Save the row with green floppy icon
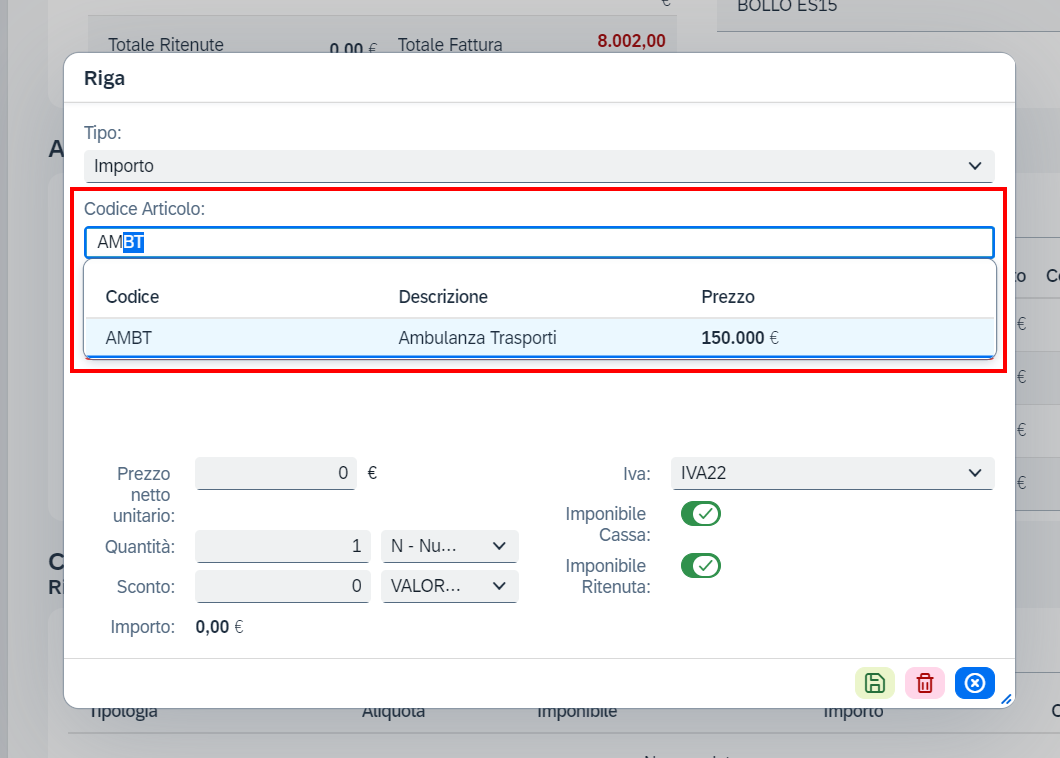This screenshot has height=758, width=1060. tap(875, 683)
